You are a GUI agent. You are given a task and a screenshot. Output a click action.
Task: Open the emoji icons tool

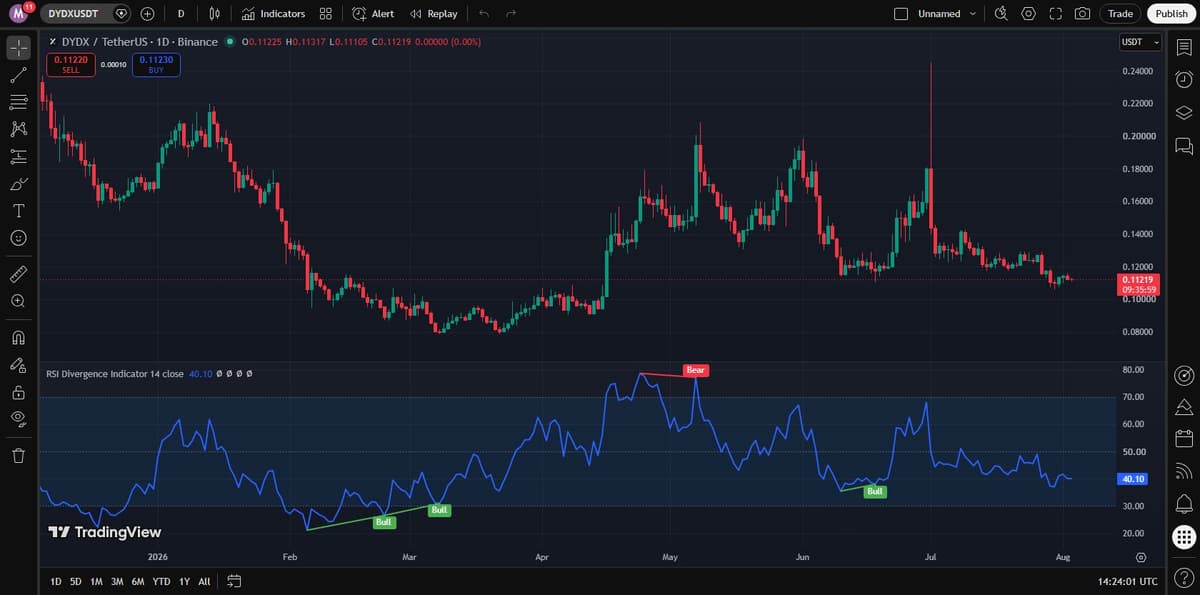tap(18, 238)
